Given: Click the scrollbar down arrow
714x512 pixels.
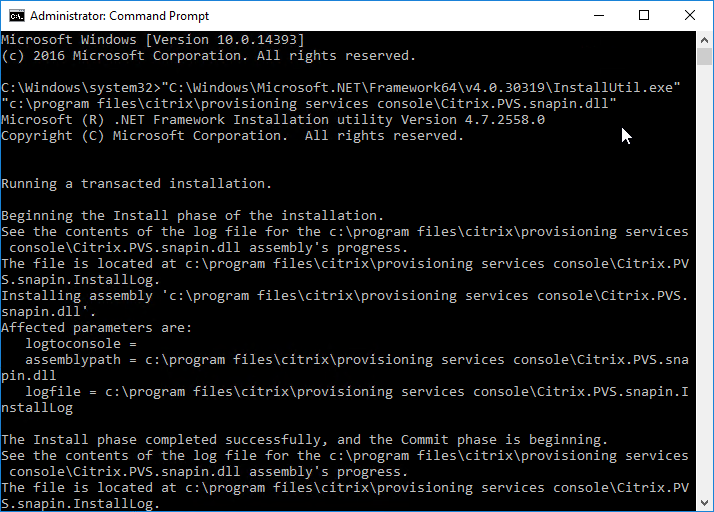Looking at the screenshot, I should click(x=704, y=503).
